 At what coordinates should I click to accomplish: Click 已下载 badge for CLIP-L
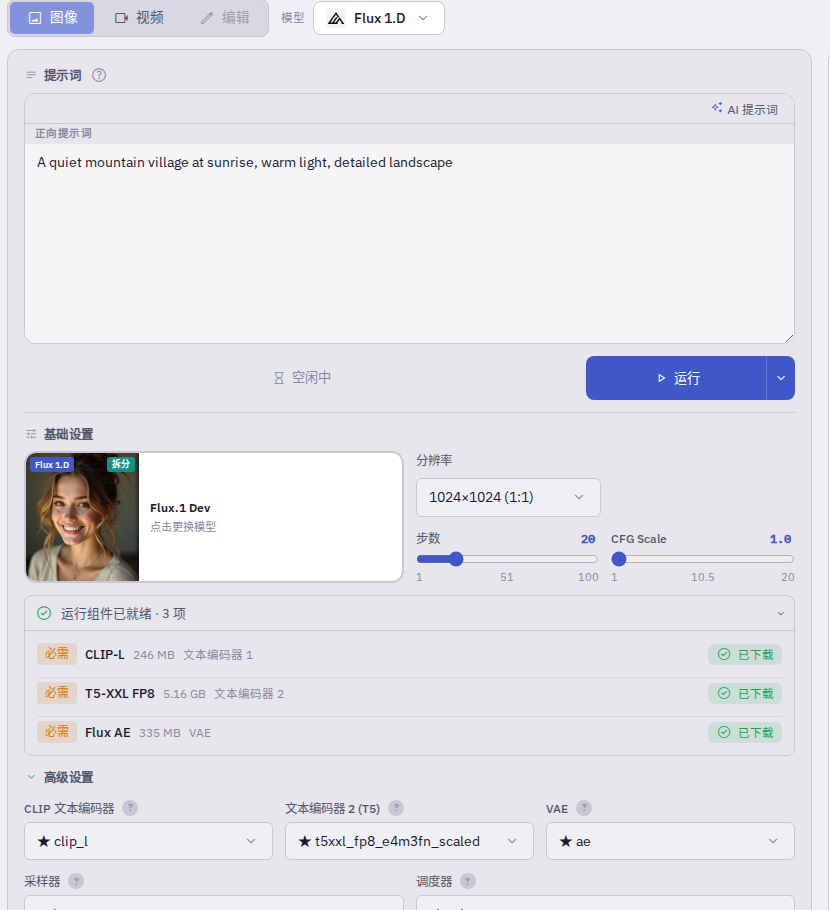click(745, 655)
